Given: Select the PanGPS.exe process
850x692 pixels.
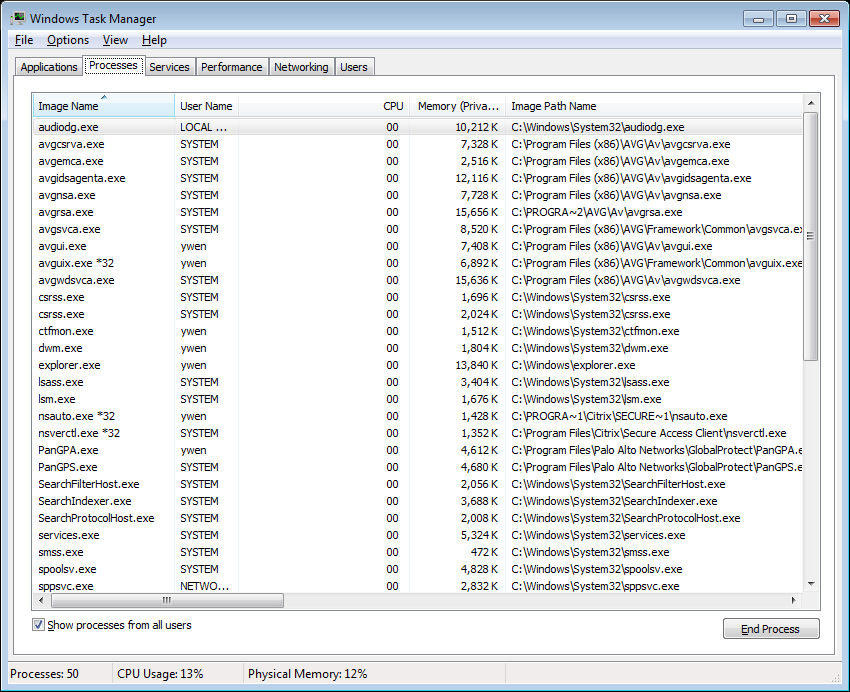Looking at the screenshot, I should pos(417,467).
